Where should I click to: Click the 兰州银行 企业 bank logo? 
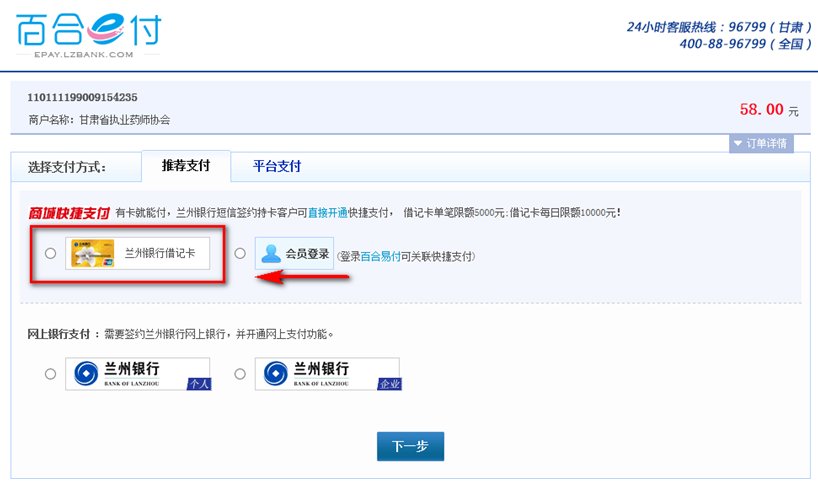click(328, 374)
